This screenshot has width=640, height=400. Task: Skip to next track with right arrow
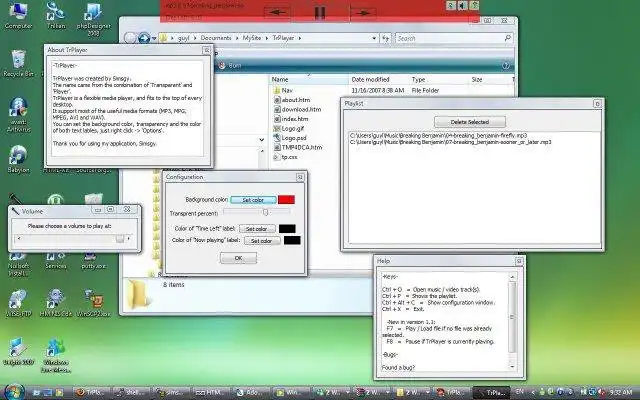point(363,12)
